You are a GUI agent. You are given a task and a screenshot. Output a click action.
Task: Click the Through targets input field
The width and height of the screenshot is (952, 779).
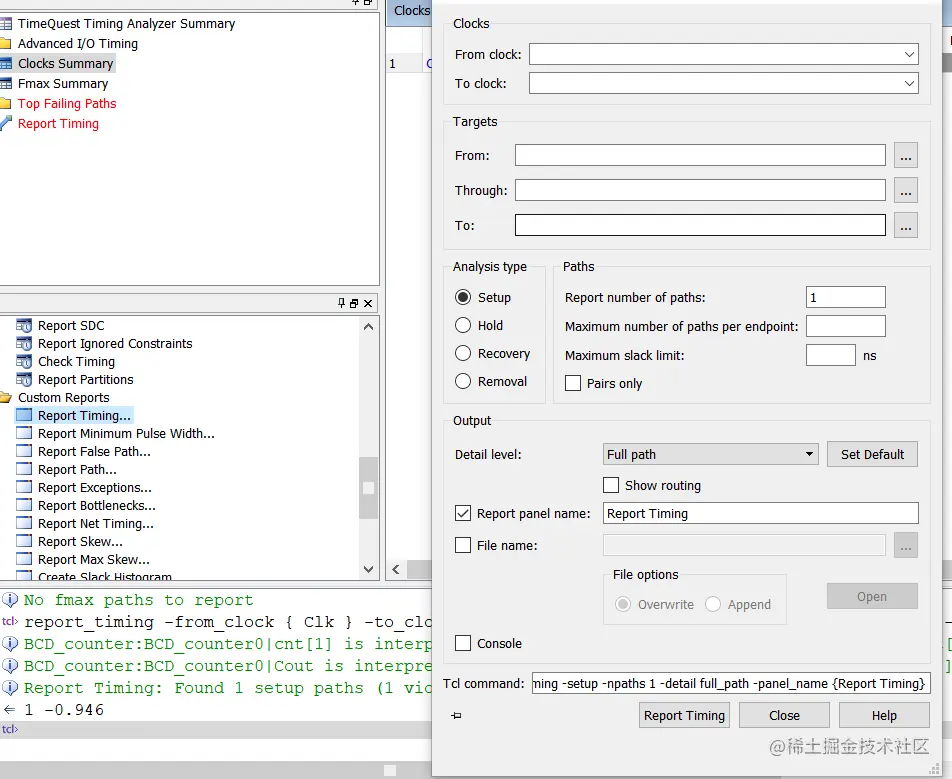pyautogui.click(x=700, y=190)
